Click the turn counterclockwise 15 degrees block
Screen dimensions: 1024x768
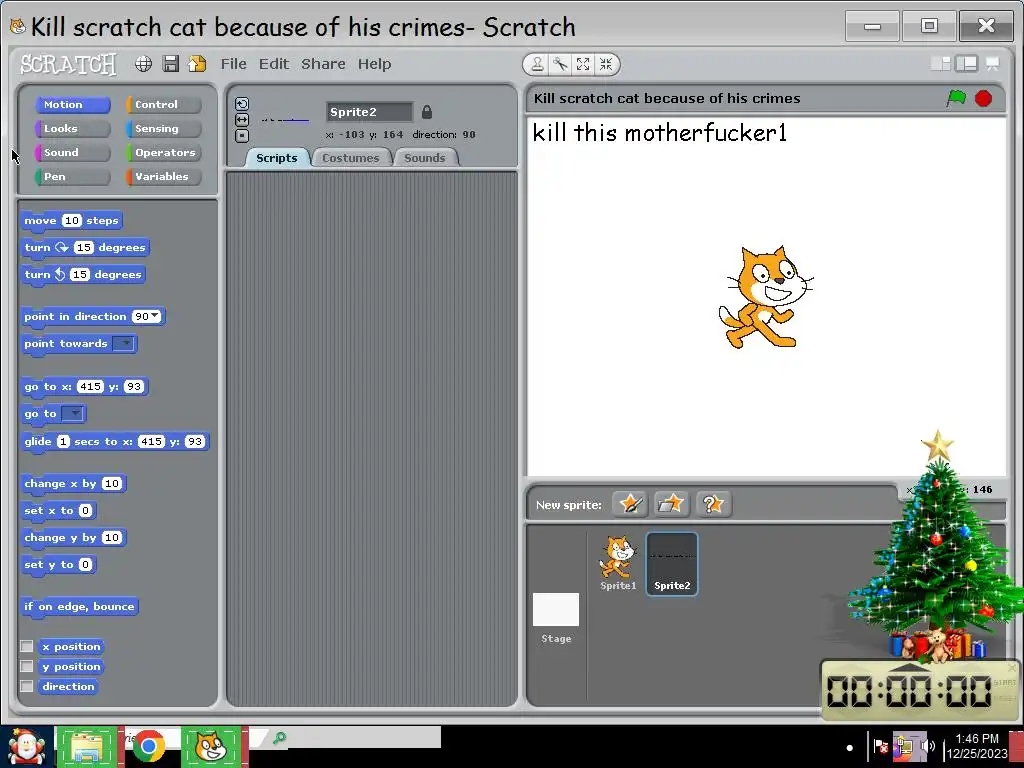point(83,274)
